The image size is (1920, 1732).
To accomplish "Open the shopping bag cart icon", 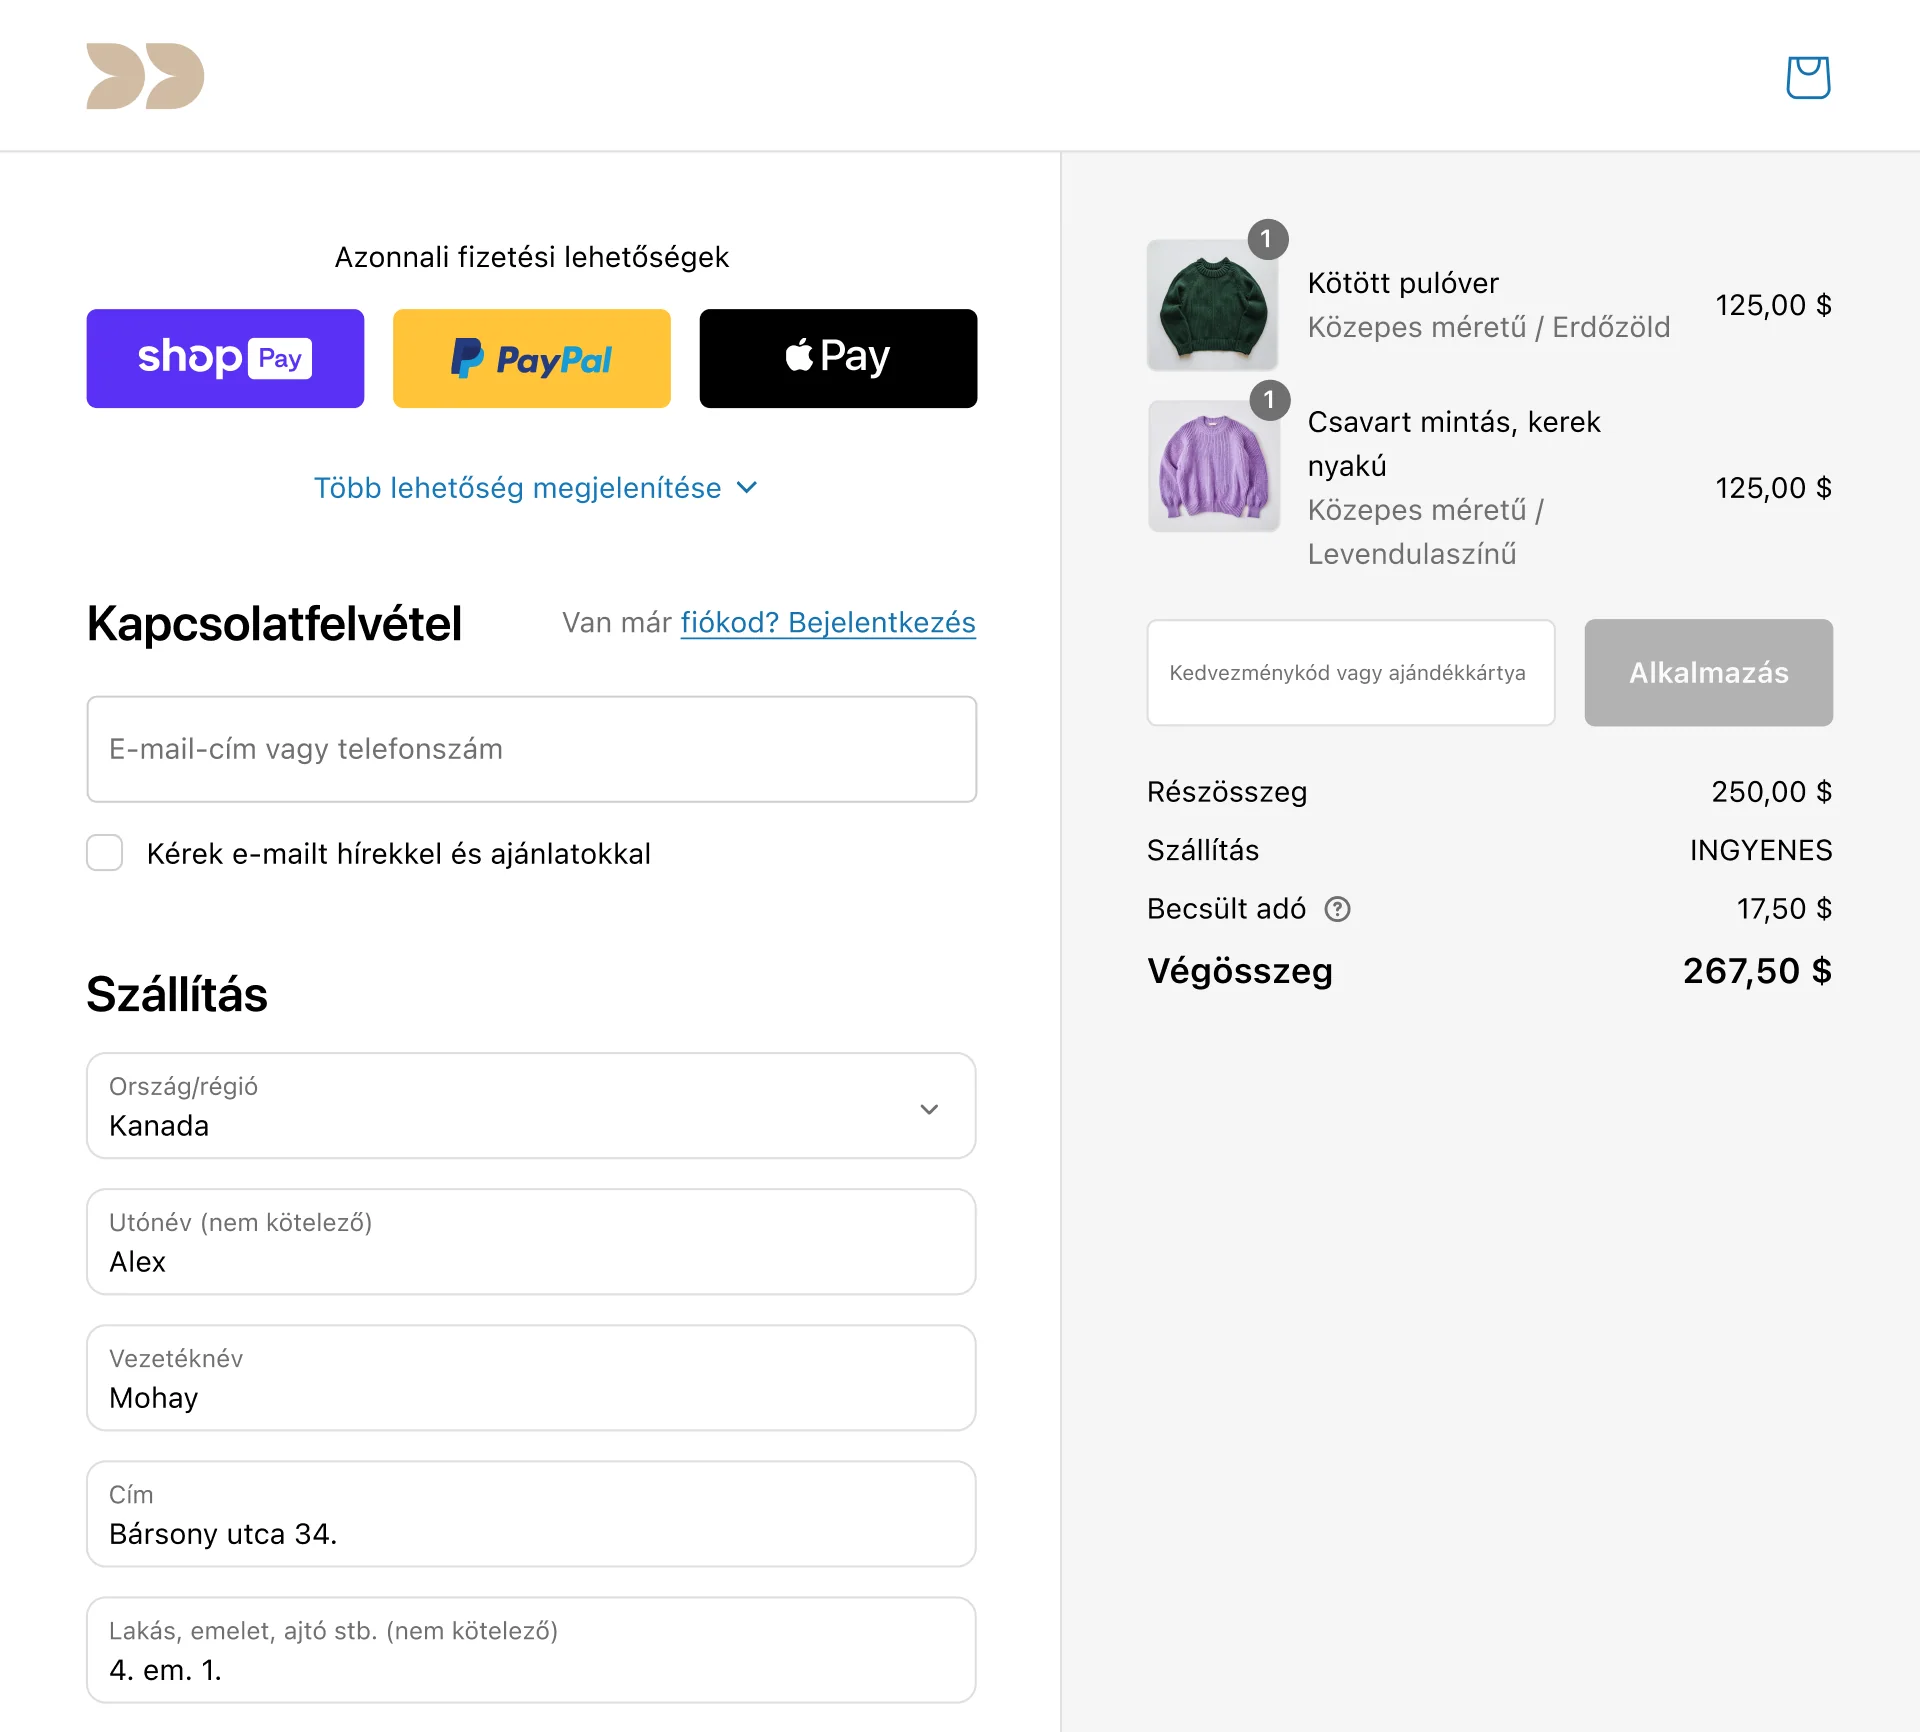I will [1808, 77].
